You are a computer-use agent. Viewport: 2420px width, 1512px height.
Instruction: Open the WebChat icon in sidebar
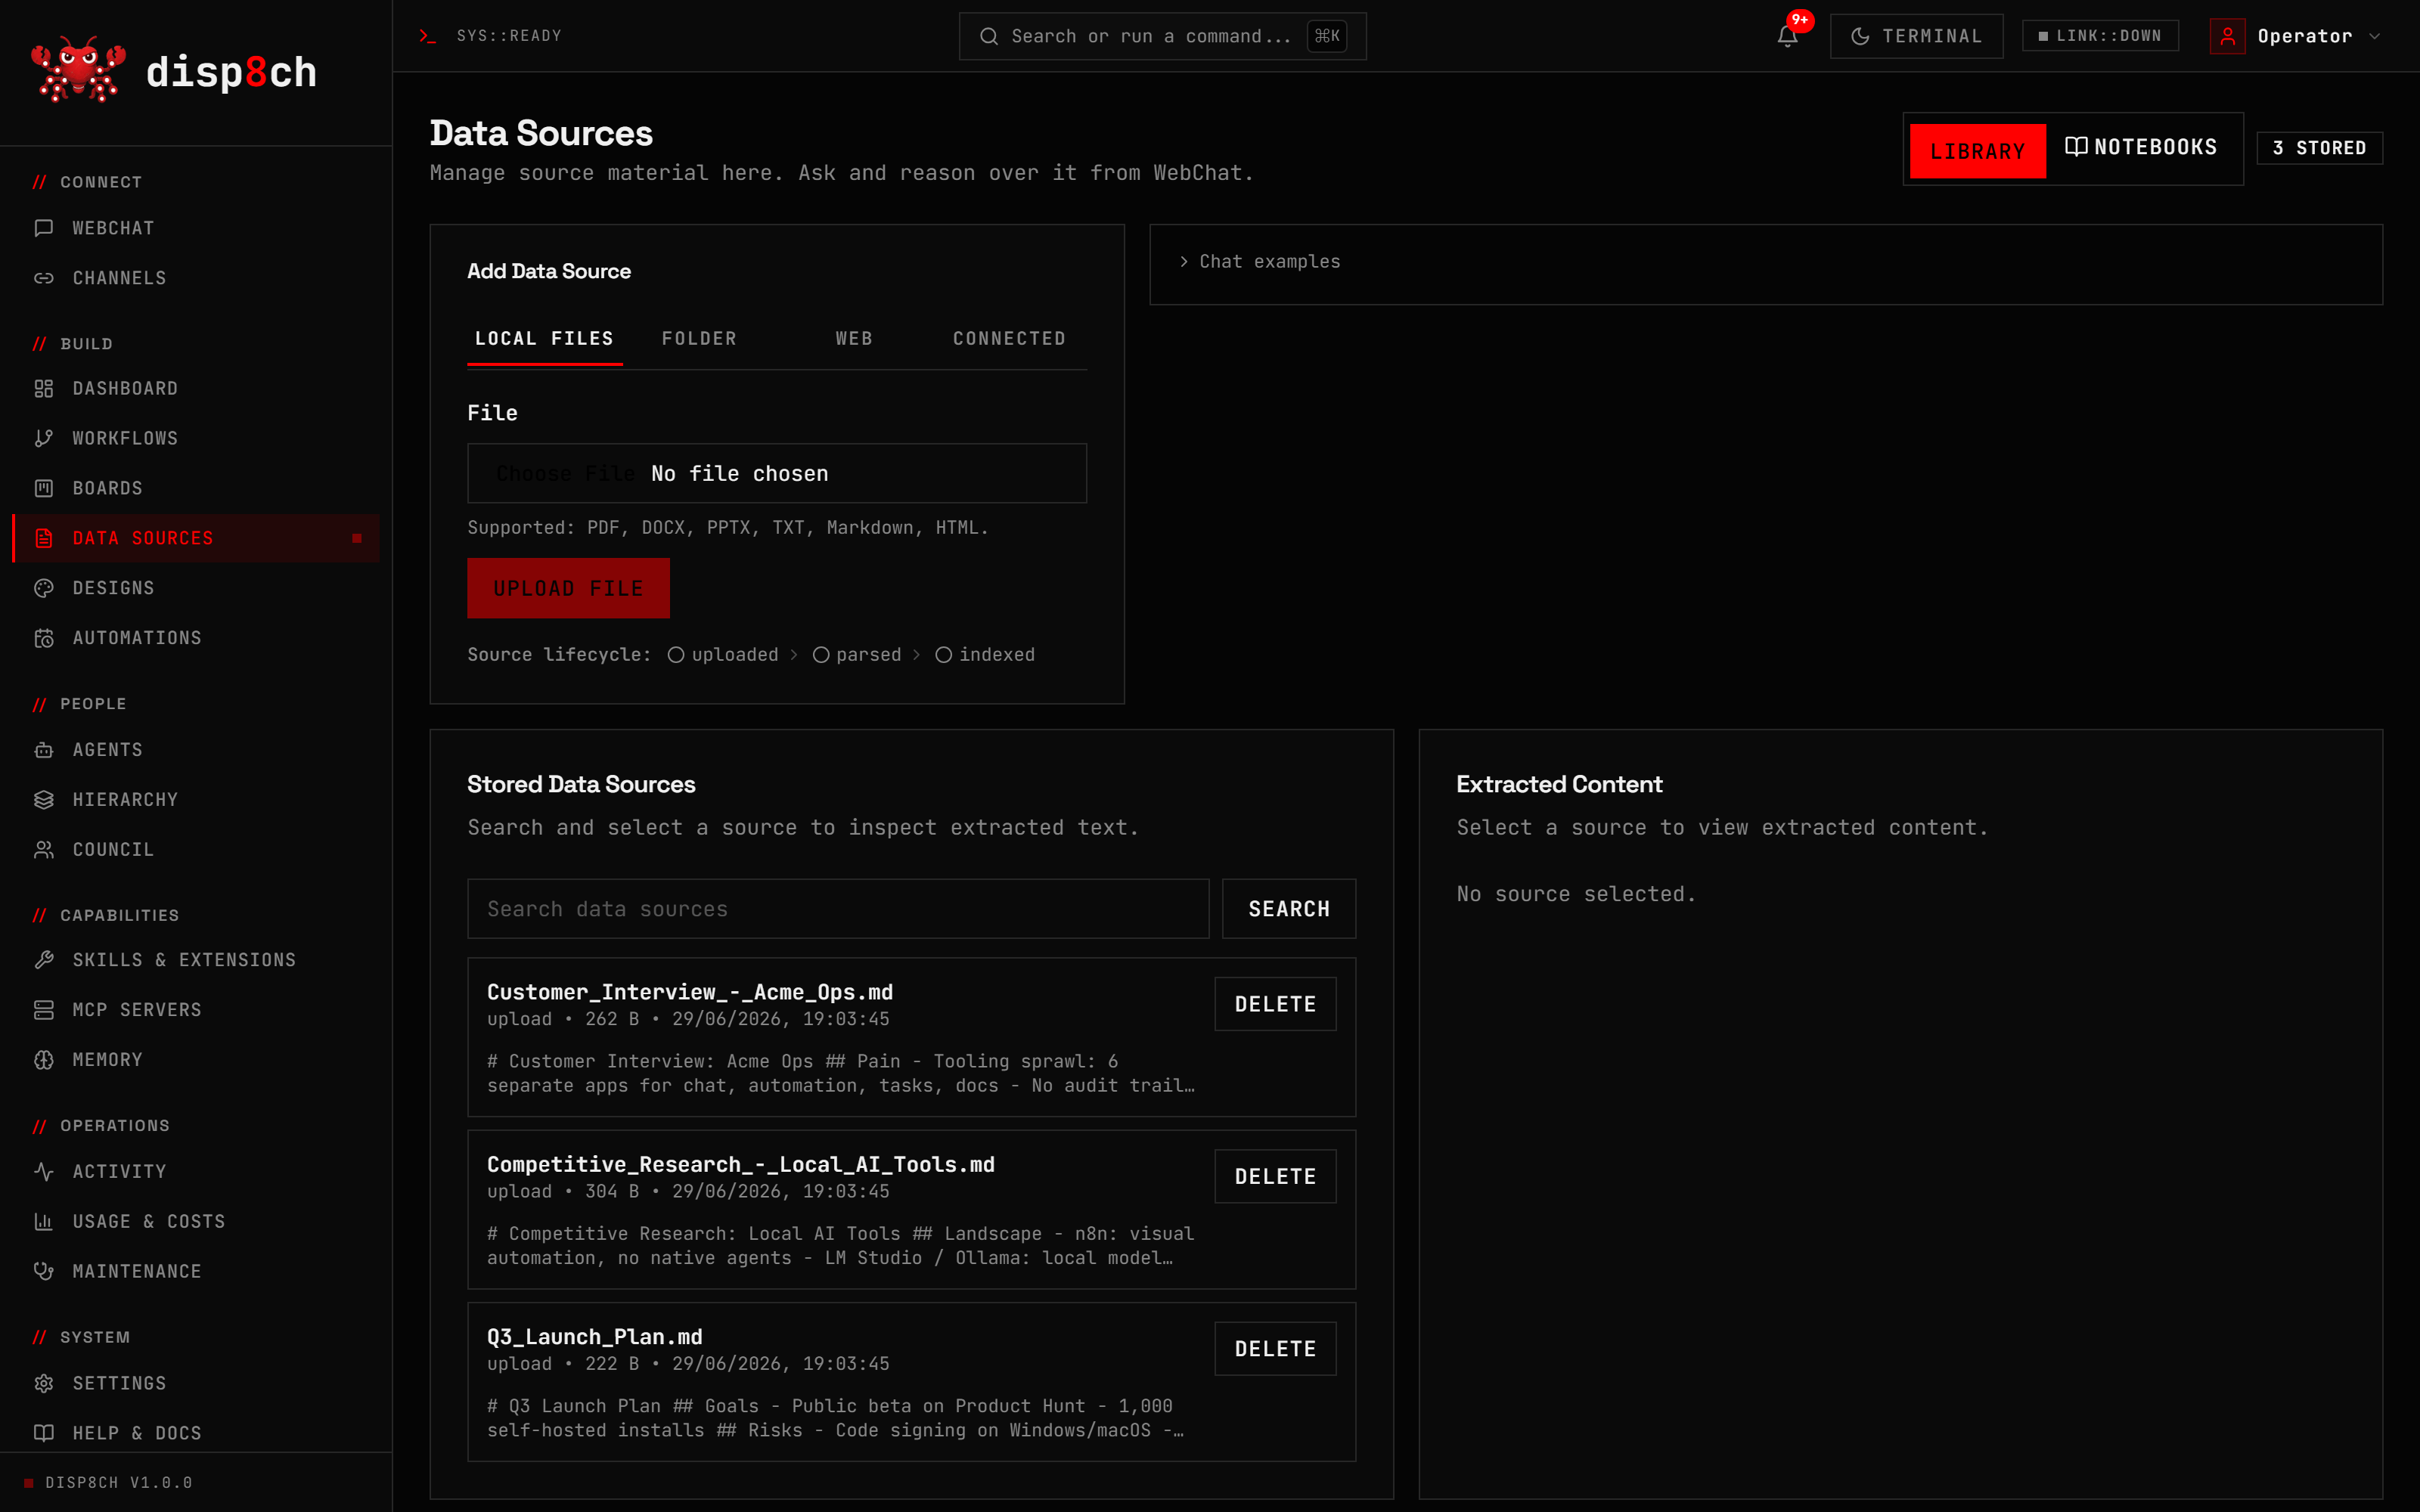point(44,228)
